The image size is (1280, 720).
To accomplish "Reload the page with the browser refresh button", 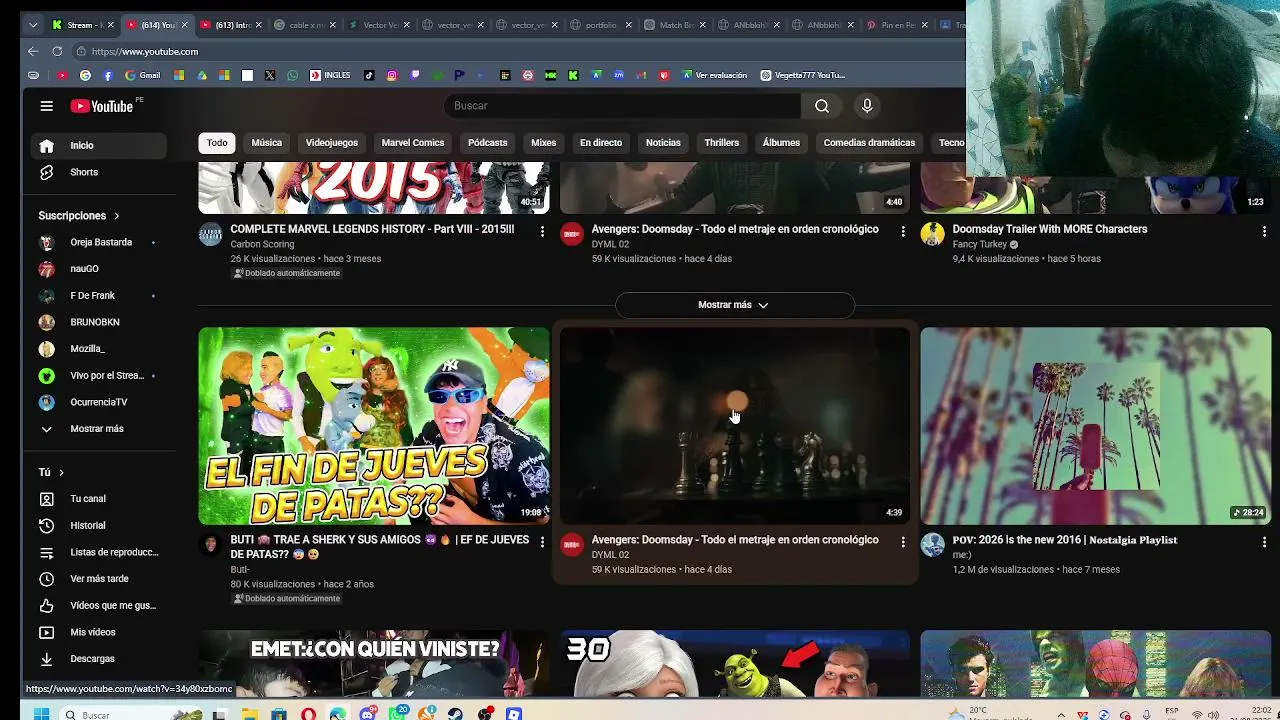I will point(57,51).
